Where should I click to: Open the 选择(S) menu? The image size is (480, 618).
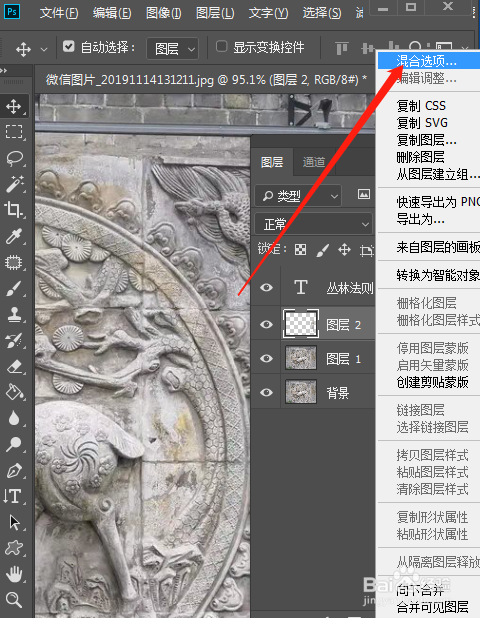pyautogui.click(x=322, y=13)
